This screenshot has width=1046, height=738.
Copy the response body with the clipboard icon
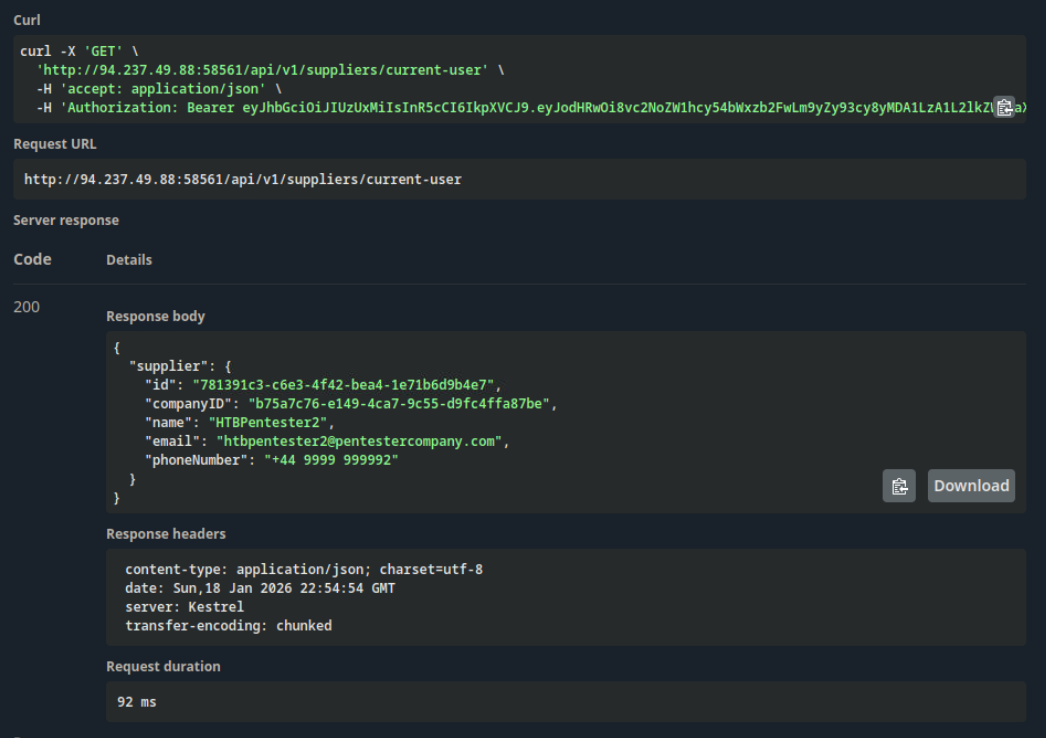point(898,486)
